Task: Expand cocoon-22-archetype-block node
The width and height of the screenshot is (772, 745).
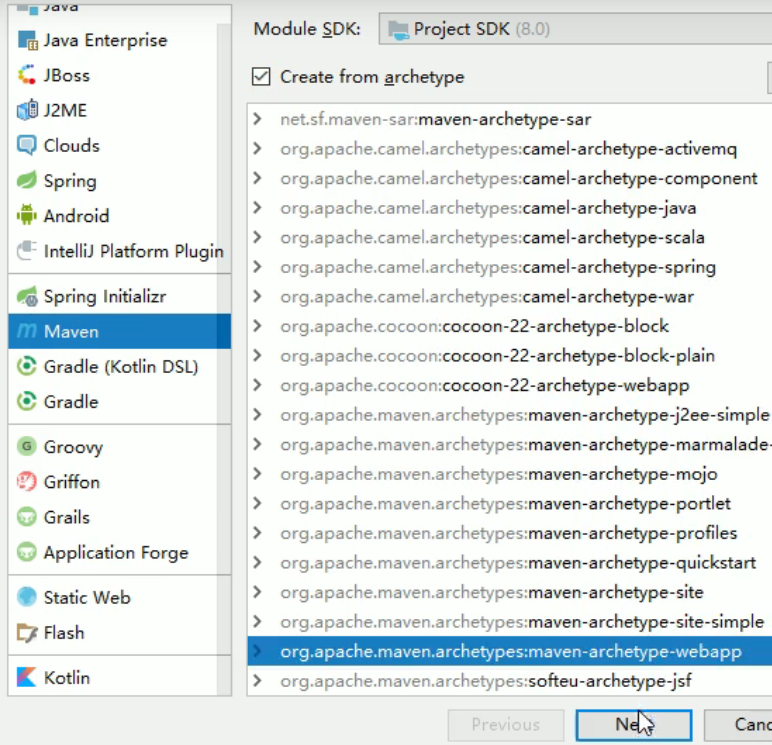Action: coord(257,326)
